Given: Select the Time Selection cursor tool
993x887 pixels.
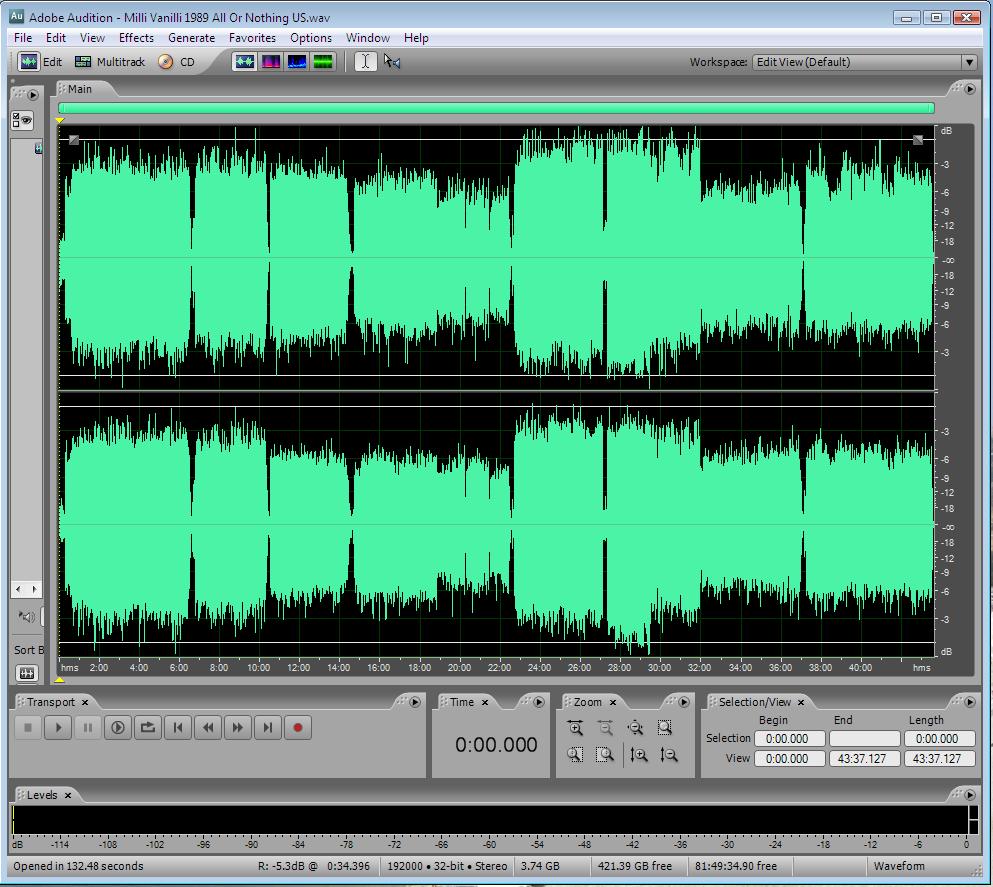Looking at the screenshot, I should [x=365, y=62].
